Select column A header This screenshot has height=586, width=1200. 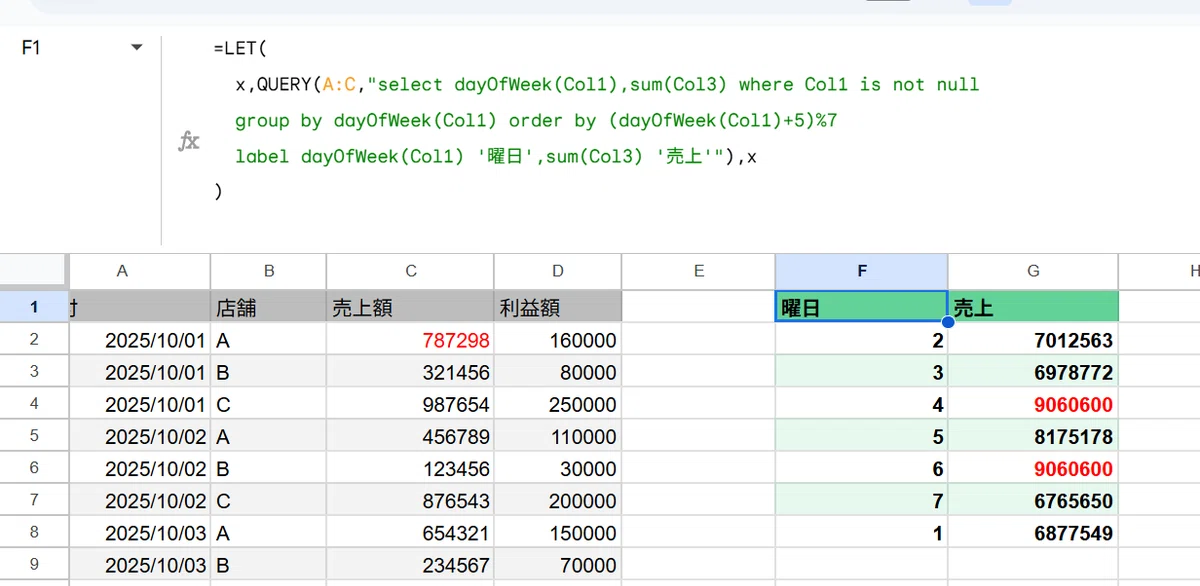[x=122, y=271]
